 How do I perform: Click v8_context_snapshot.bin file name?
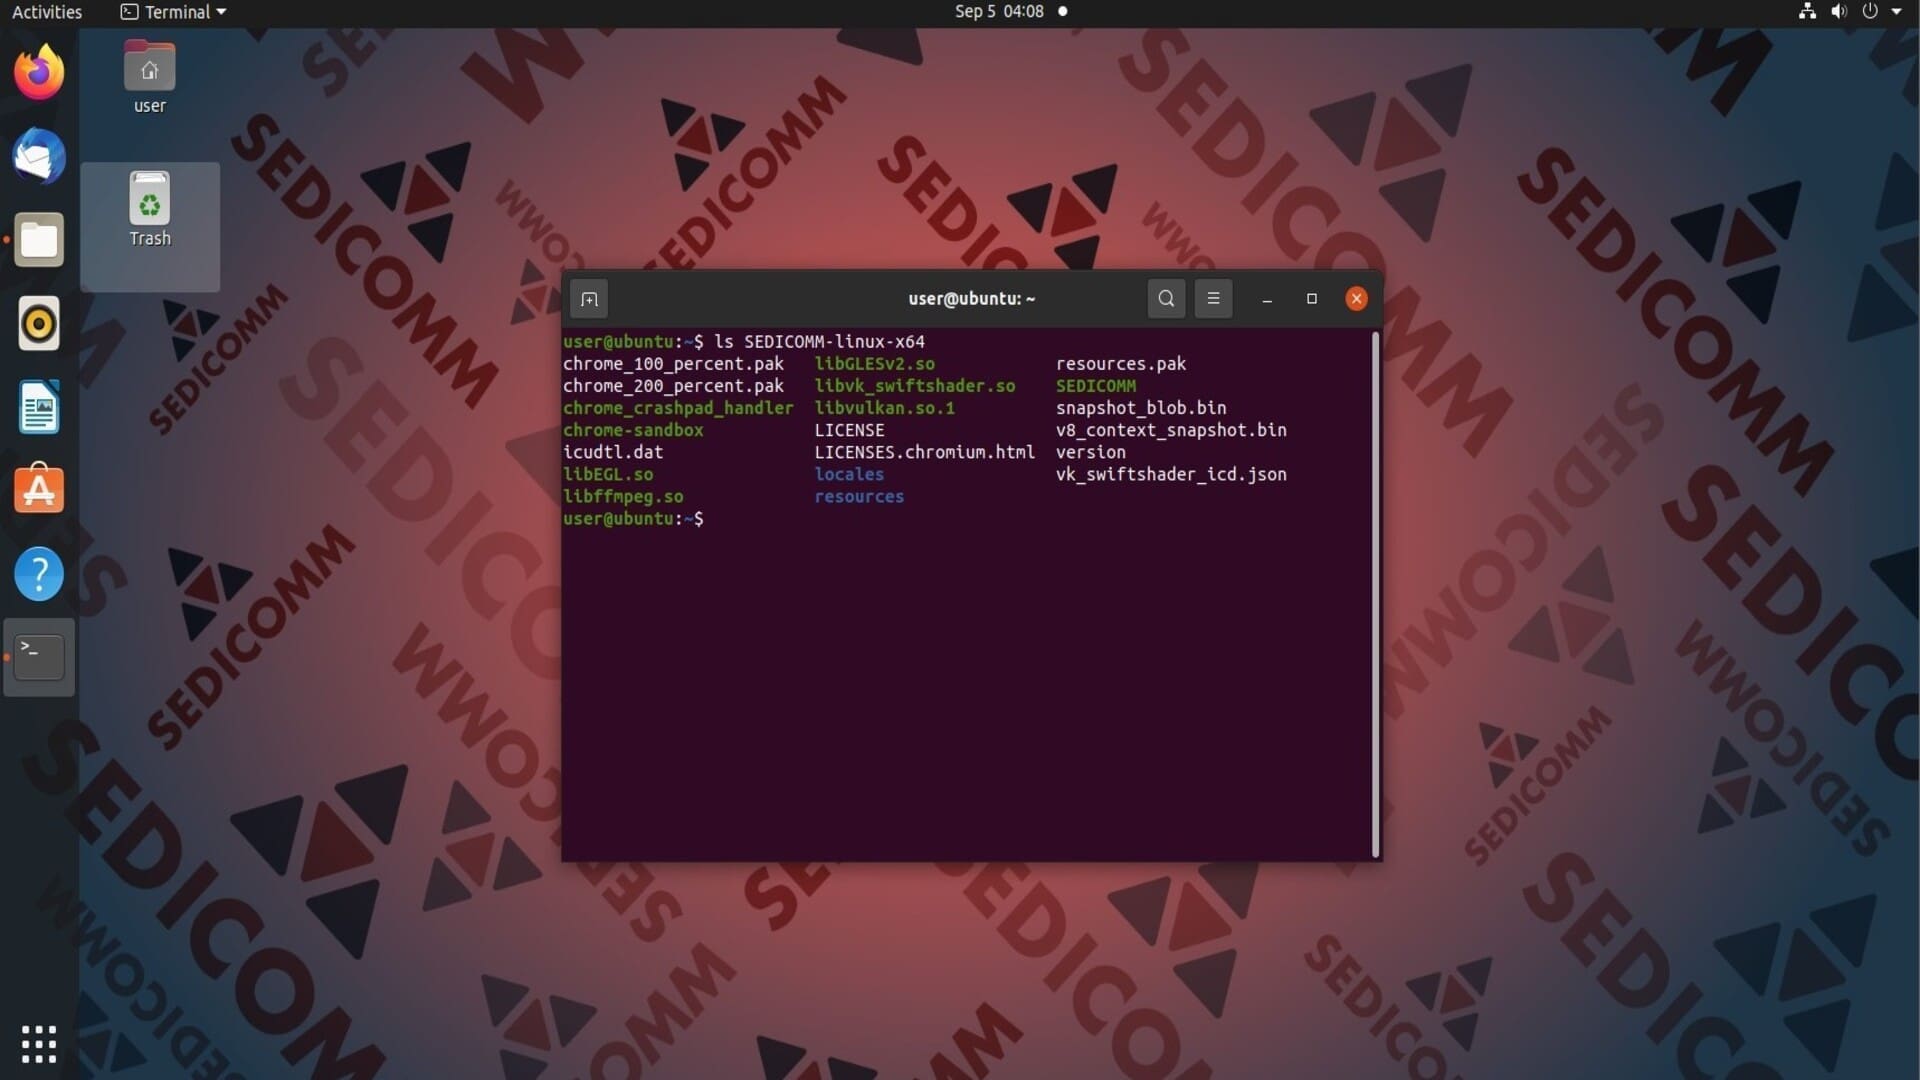click(1171, 430)
